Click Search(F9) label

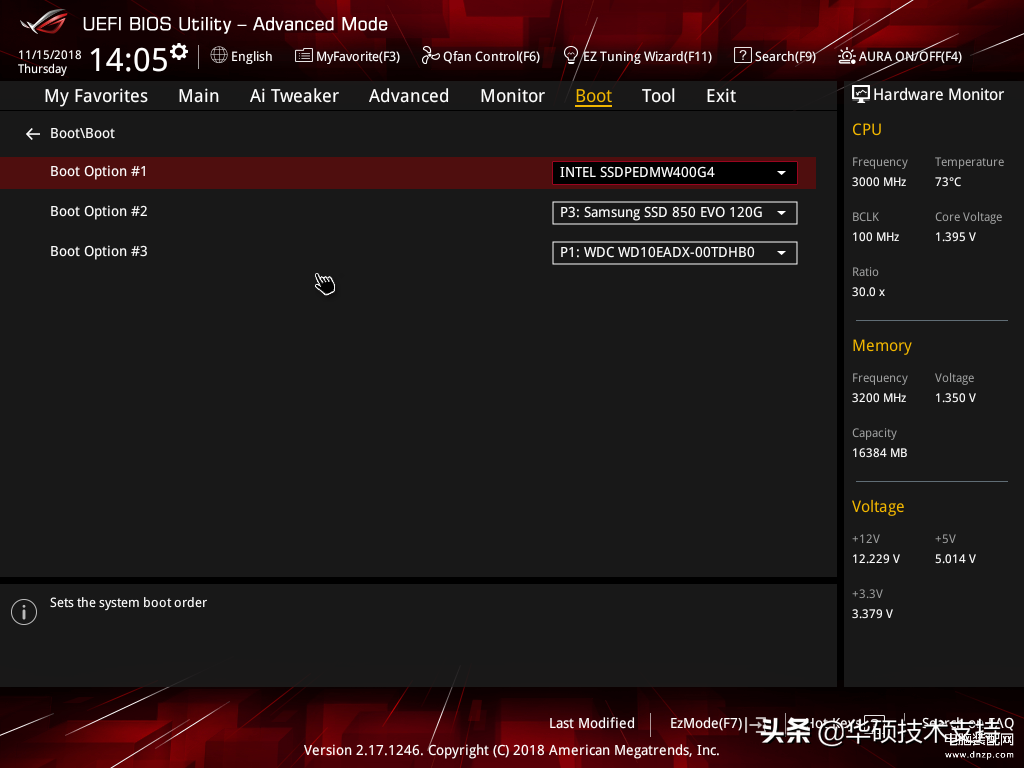tap(786, 56)
